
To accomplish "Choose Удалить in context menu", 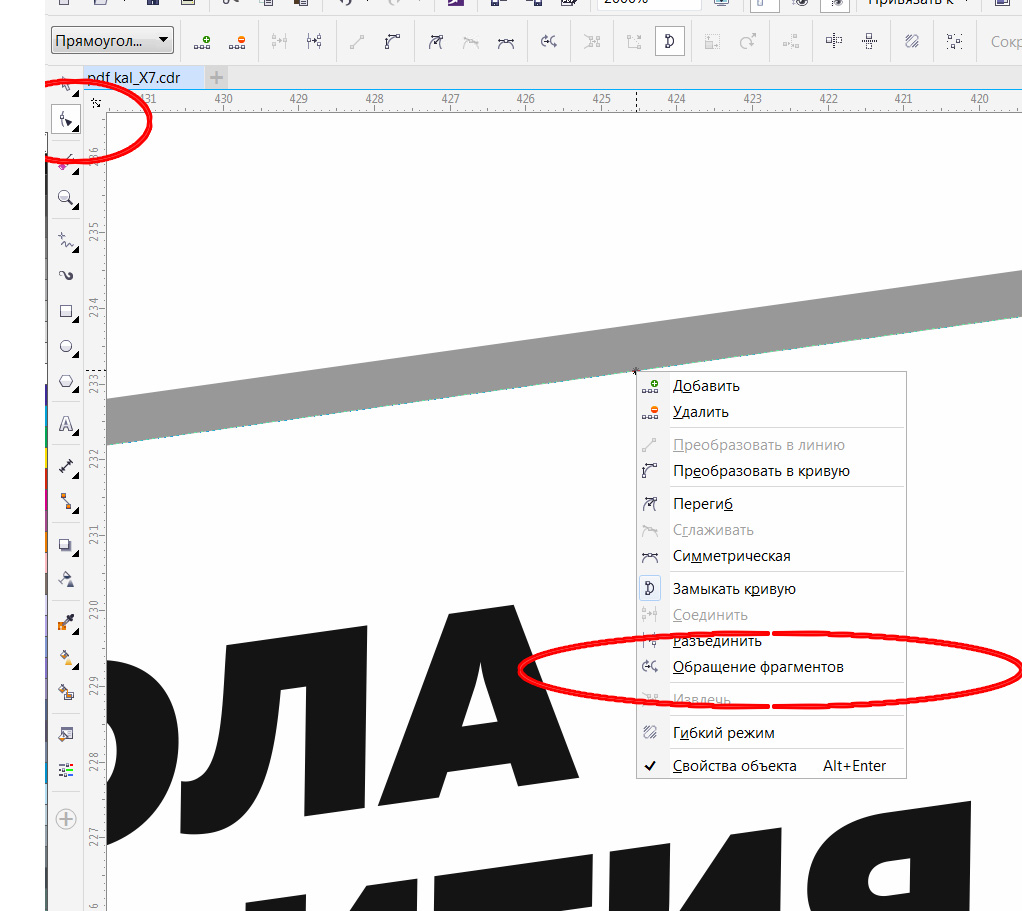I will pos(771,412).
